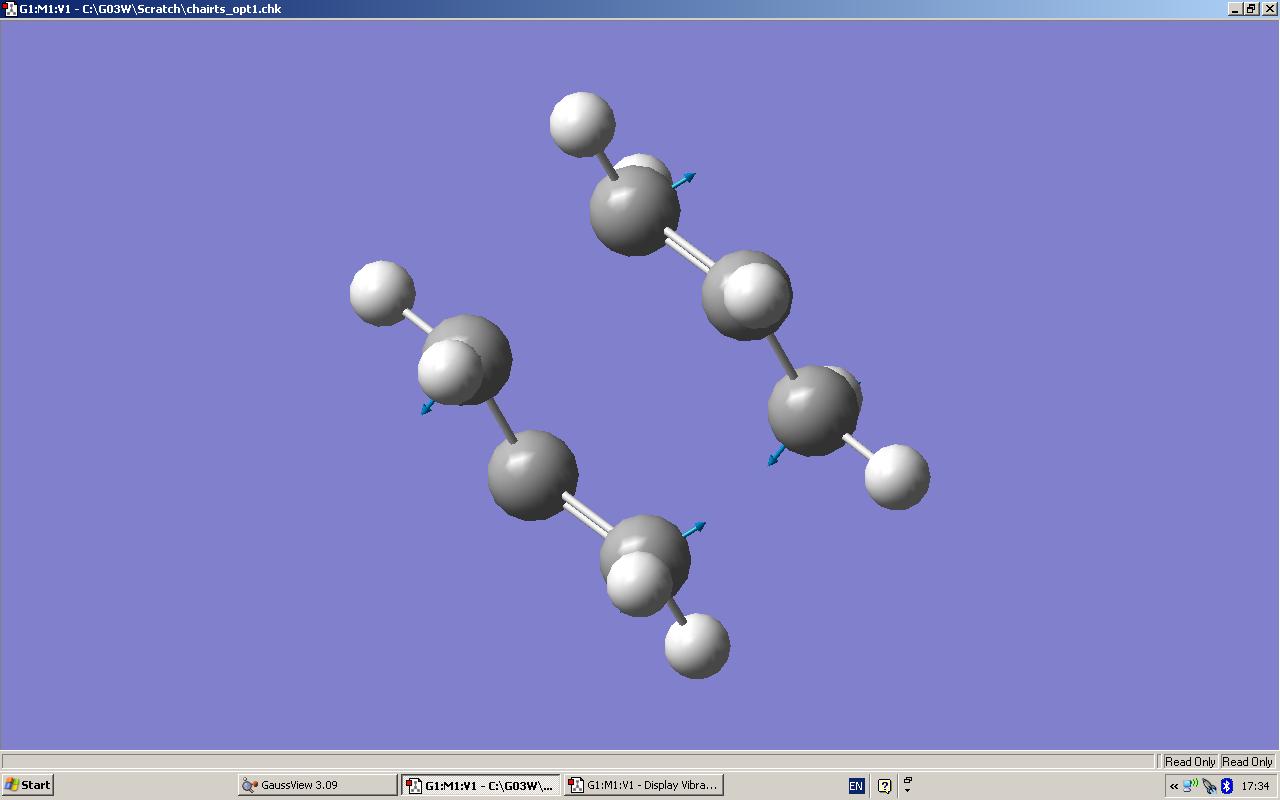Open the Bluetooth tray icon
1280x800 pixels.
(x=1227, y=786)
